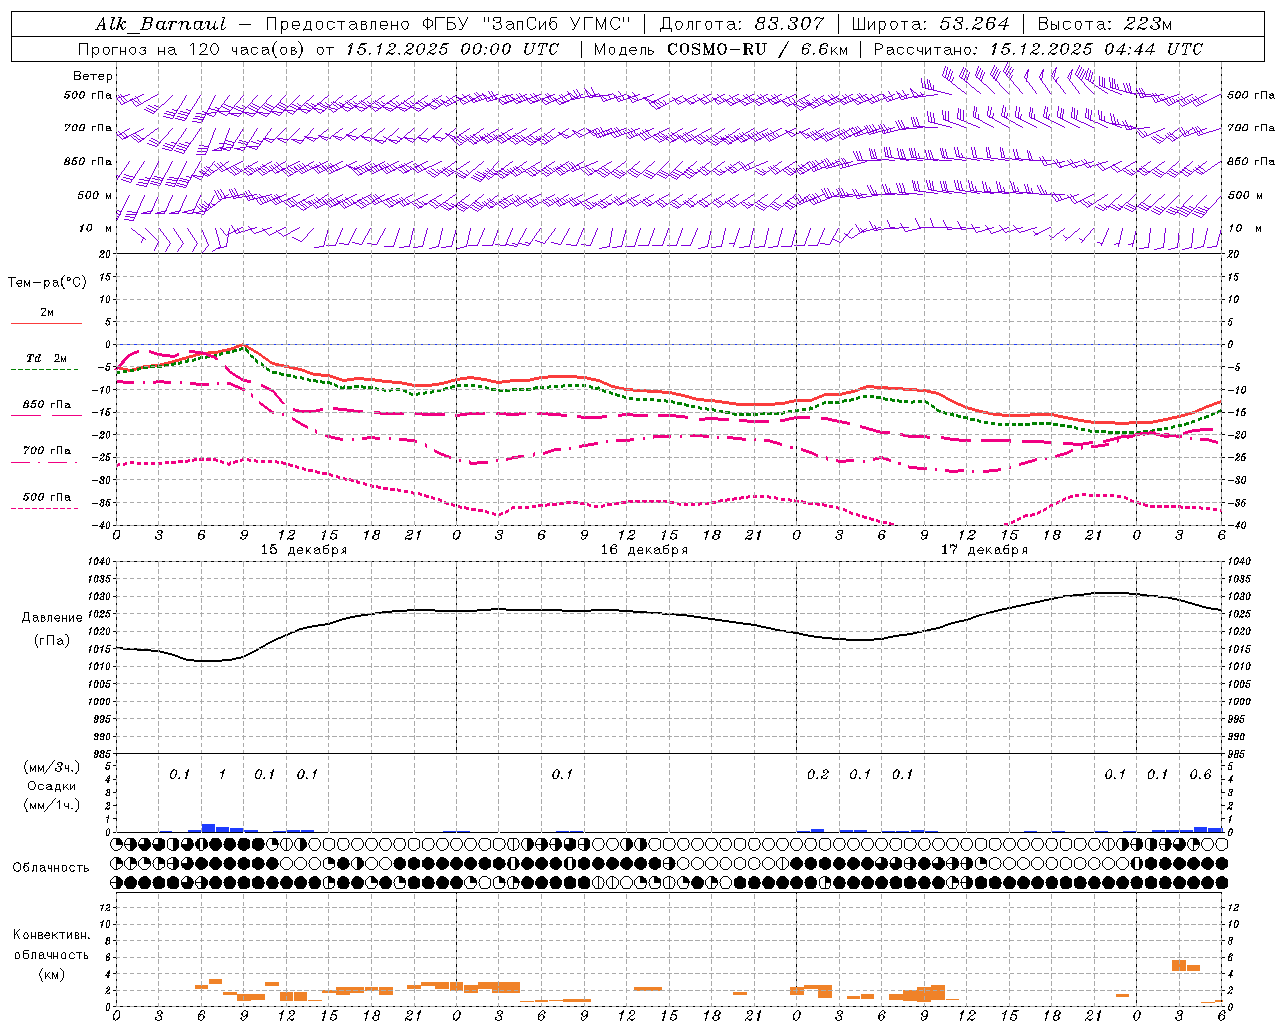Screen dimensions: 1280x1024
Task: Click the 15 декабря date label
Action: pos(304,550)
